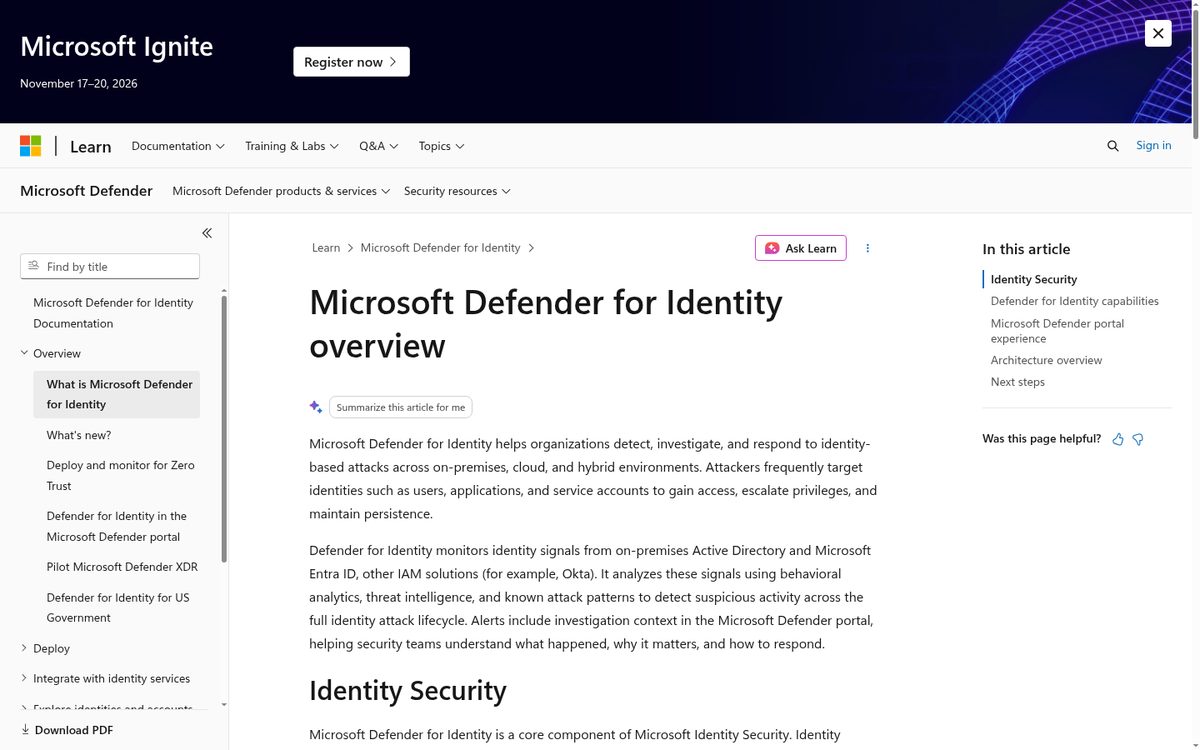The image size is (1200, 750).
Task: Click the Microsoft Ignite heading
Action: coord(116,46)
